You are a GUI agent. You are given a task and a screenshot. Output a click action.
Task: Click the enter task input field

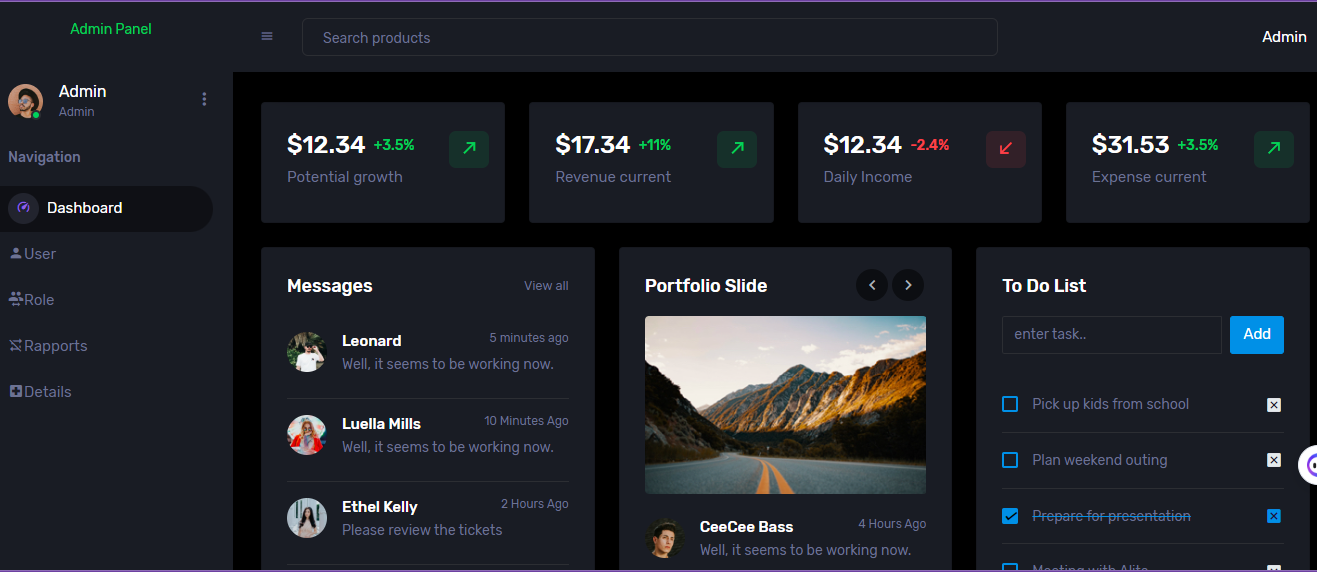(x=1112, y=335)
